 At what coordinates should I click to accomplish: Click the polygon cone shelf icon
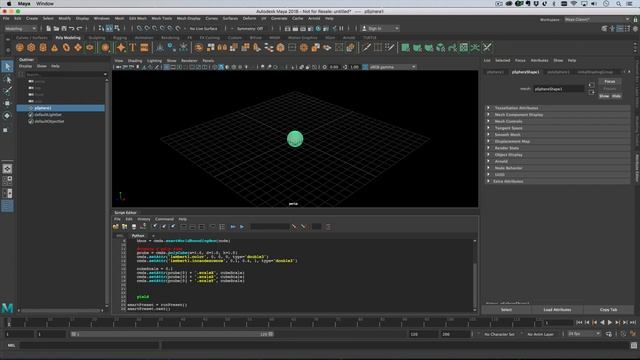pyautogui.click(x=54, y=47)
